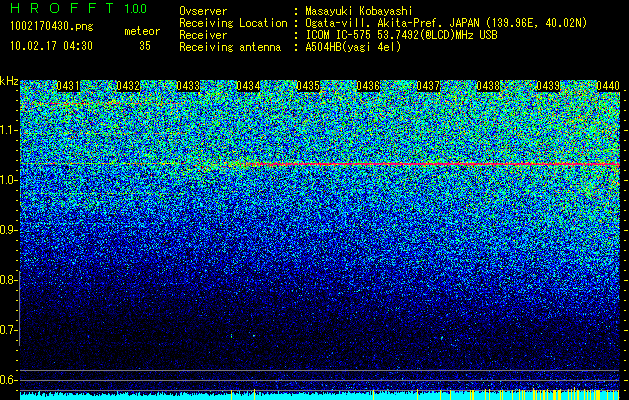Click the 0437 time marker
The image size is (629, 400).
428,86
